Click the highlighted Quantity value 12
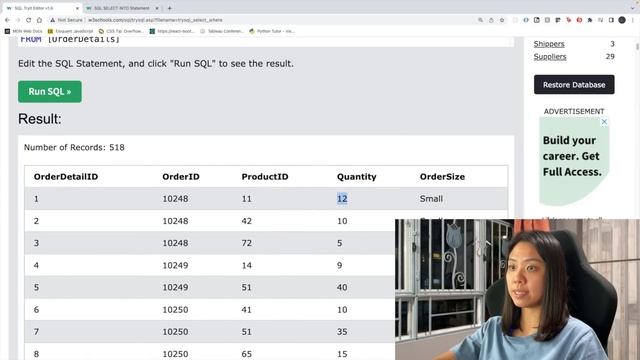This screenshot has width=640, height=360. [342, 199]
